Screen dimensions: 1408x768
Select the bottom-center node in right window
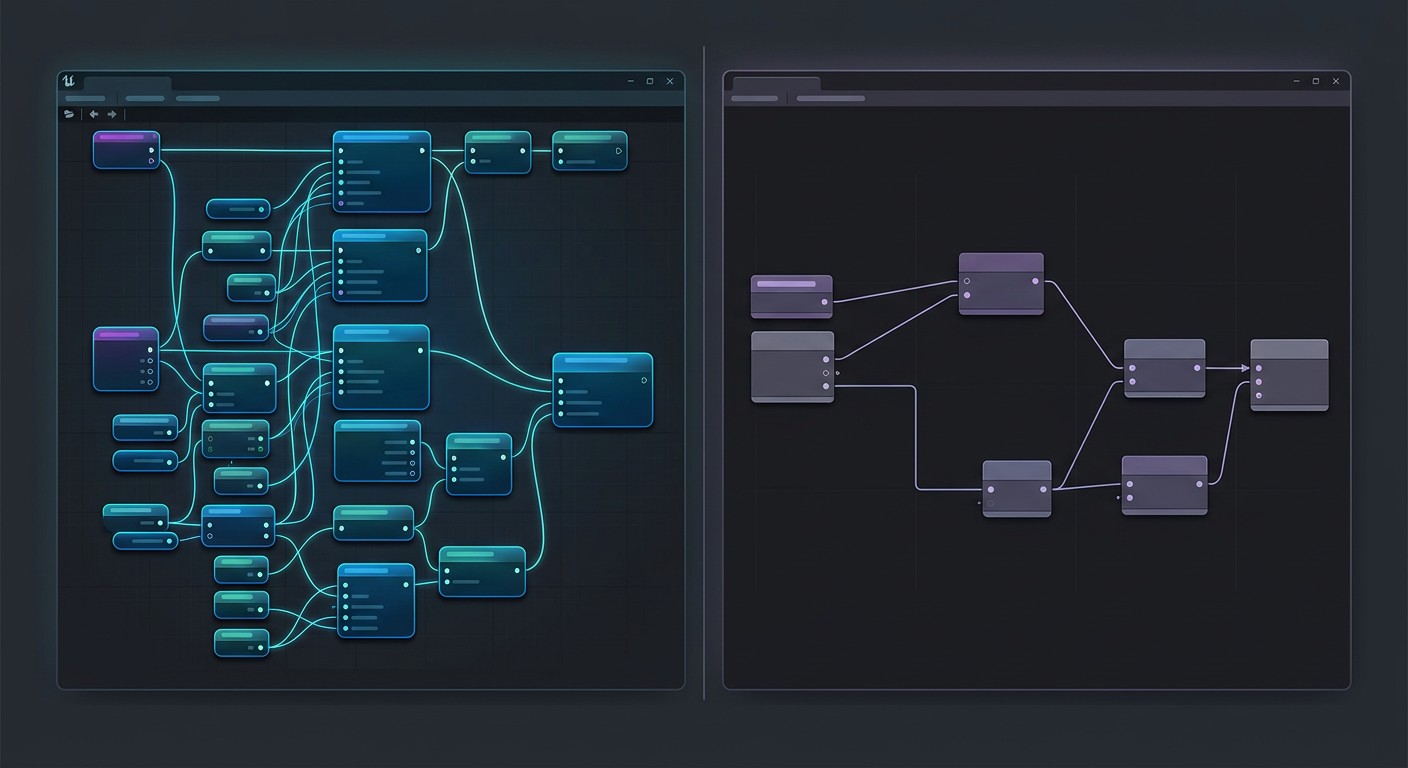coord(1017,489)
